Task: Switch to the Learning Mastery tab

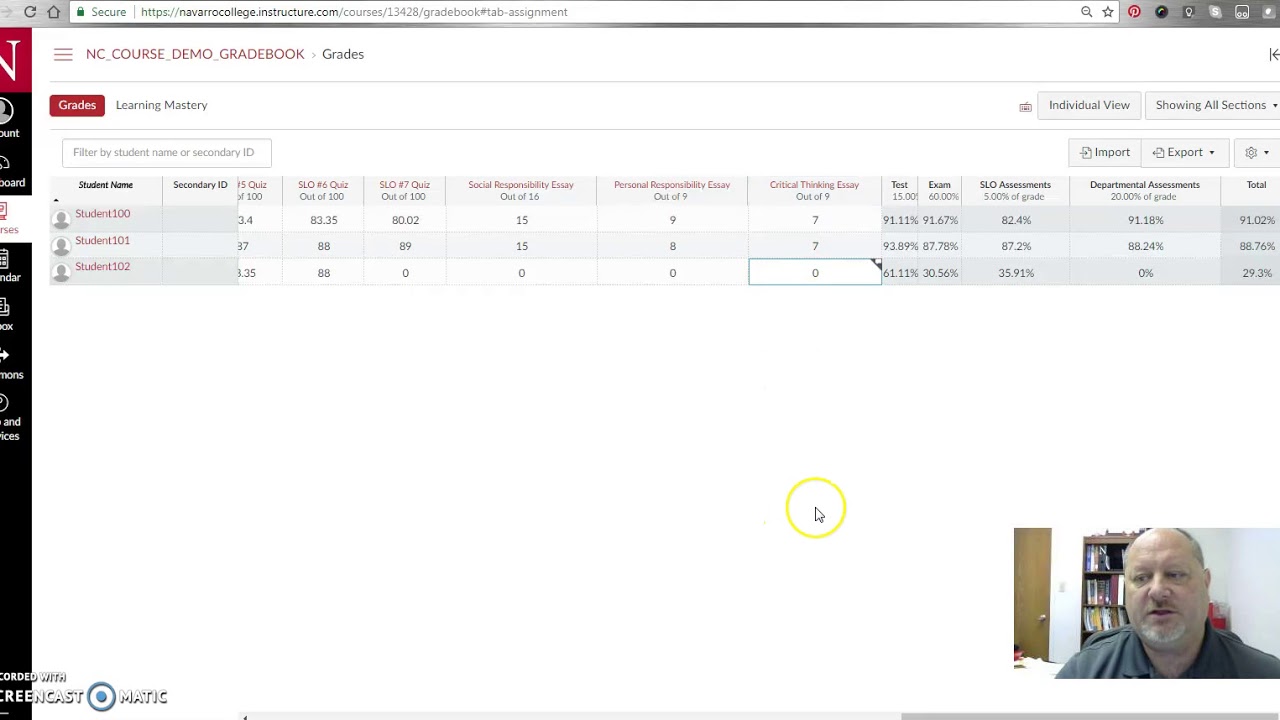Action: [161, 105]
